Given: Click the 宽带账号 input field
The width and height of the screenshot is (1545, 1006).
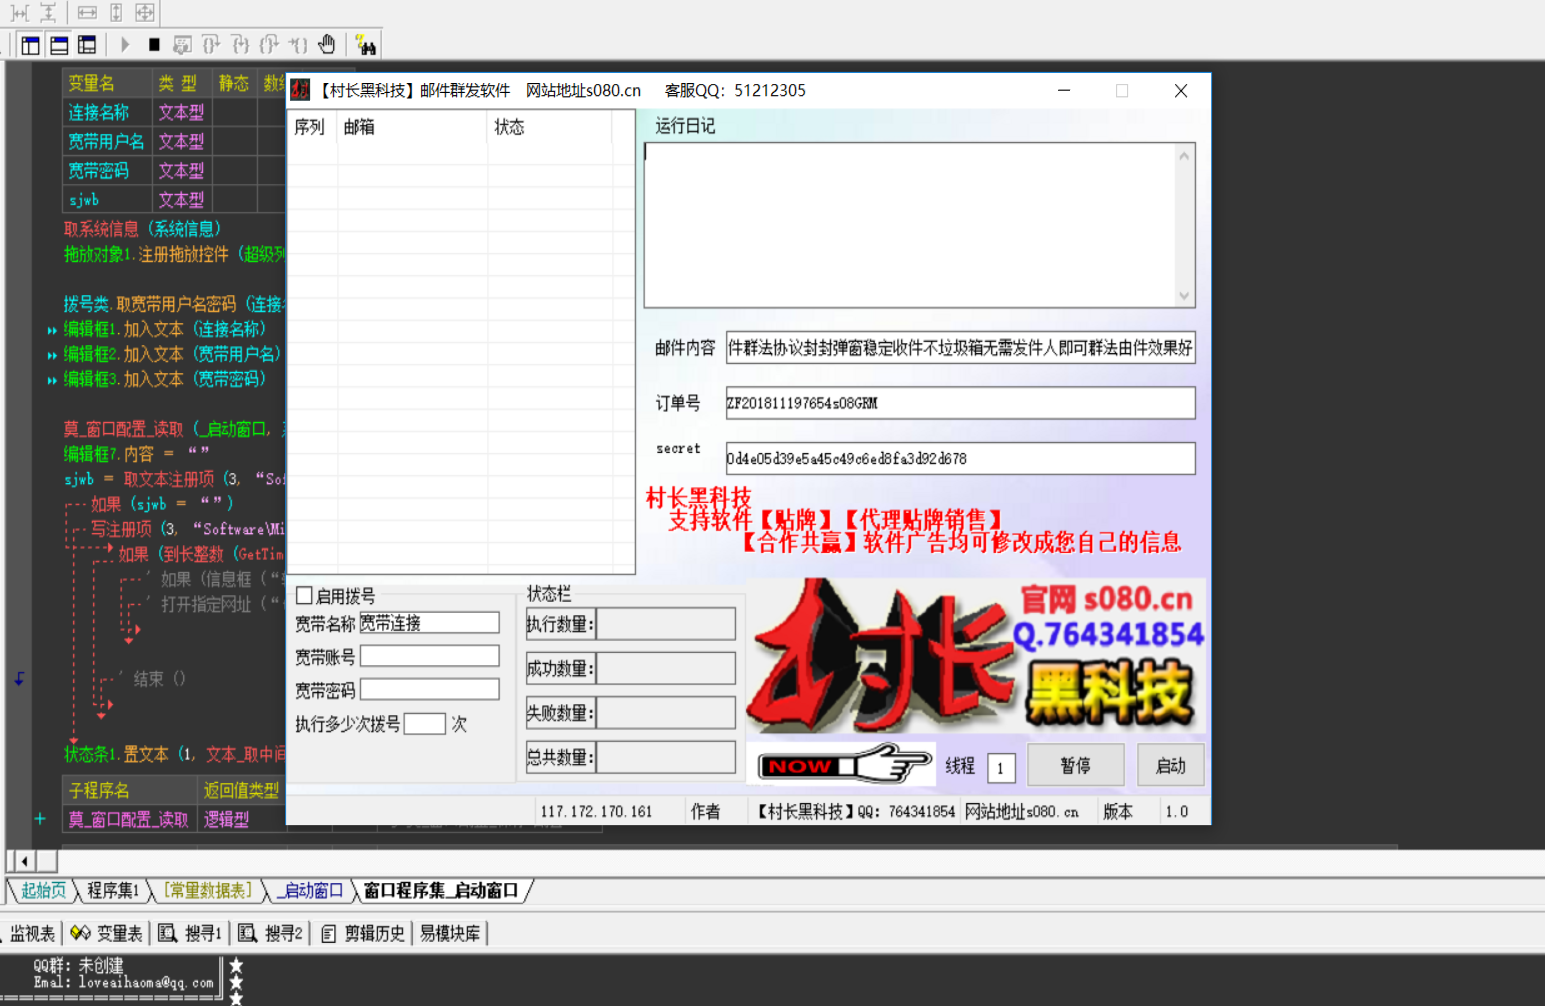Looking at the screenshot, I should pyautogui.click(x=429, y=656).
